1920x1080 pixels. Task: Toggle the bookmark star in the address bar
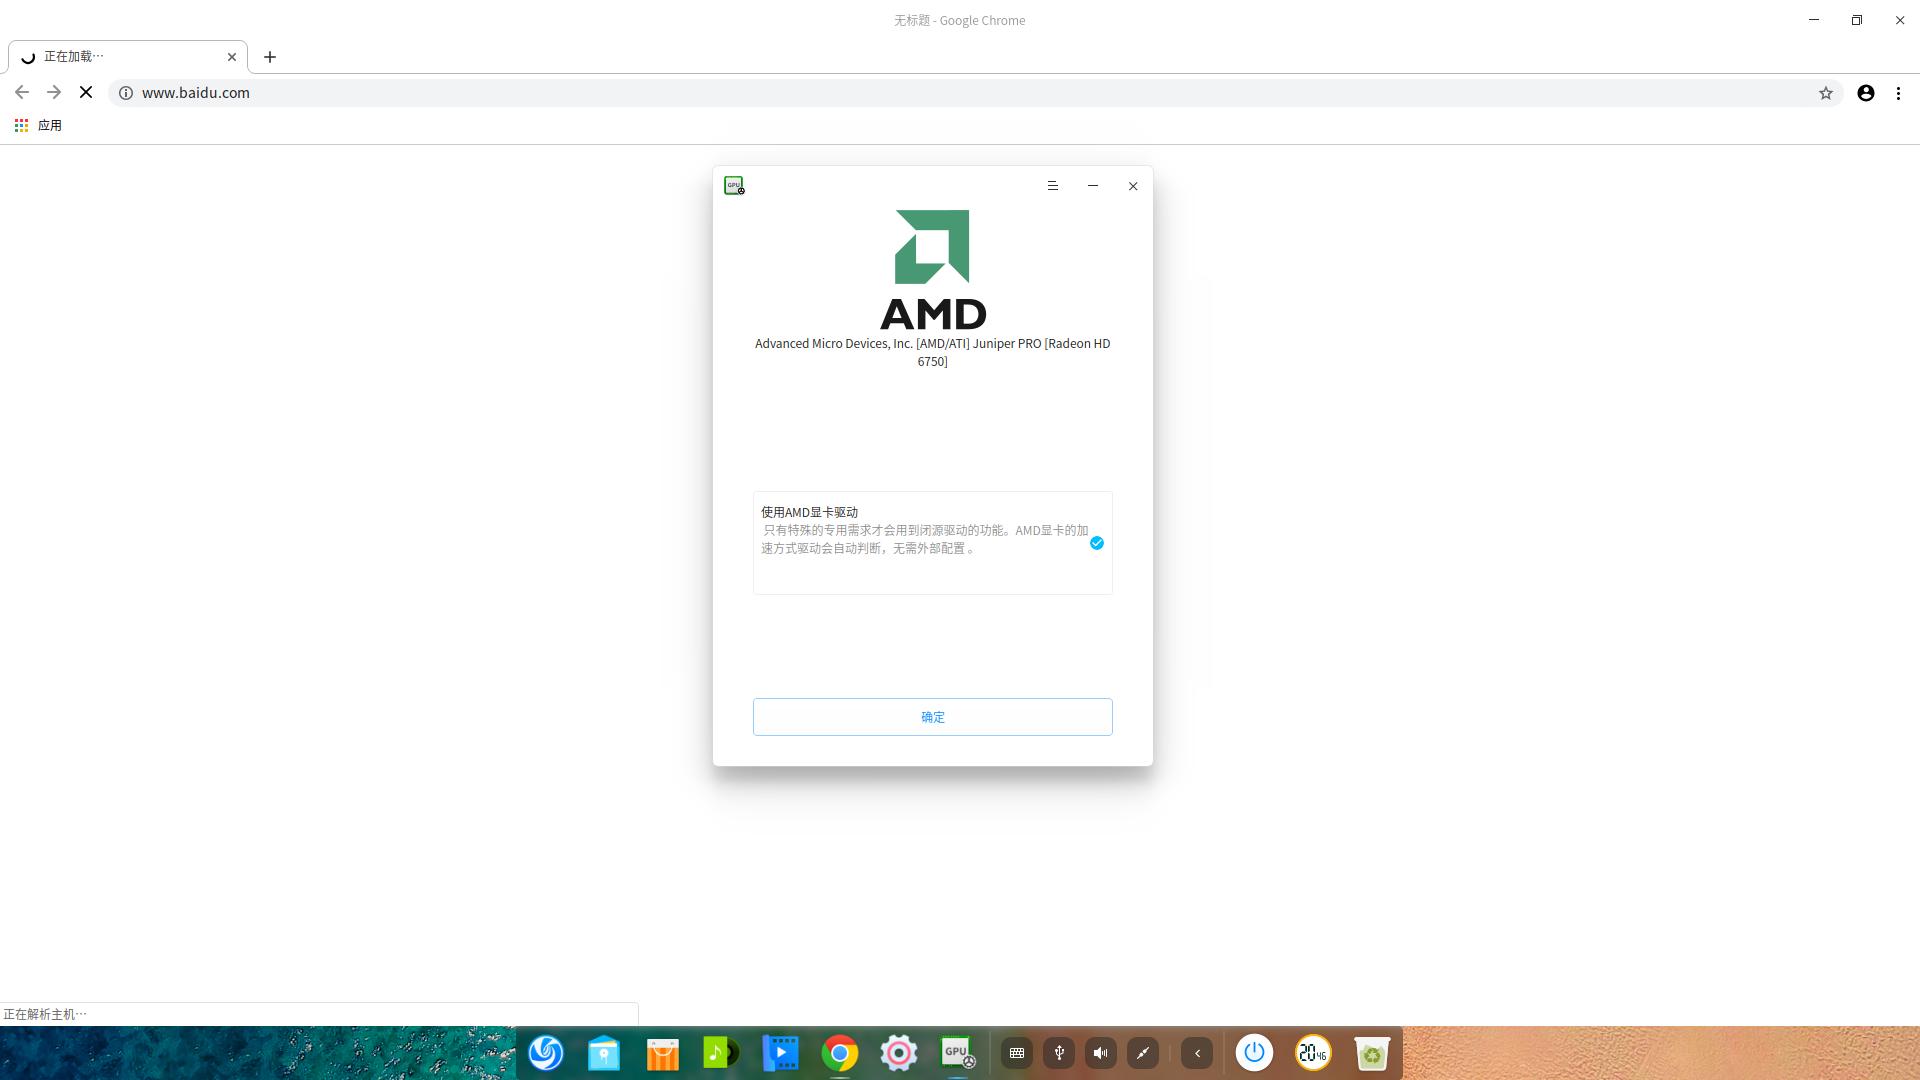(x=1827, y=92)
